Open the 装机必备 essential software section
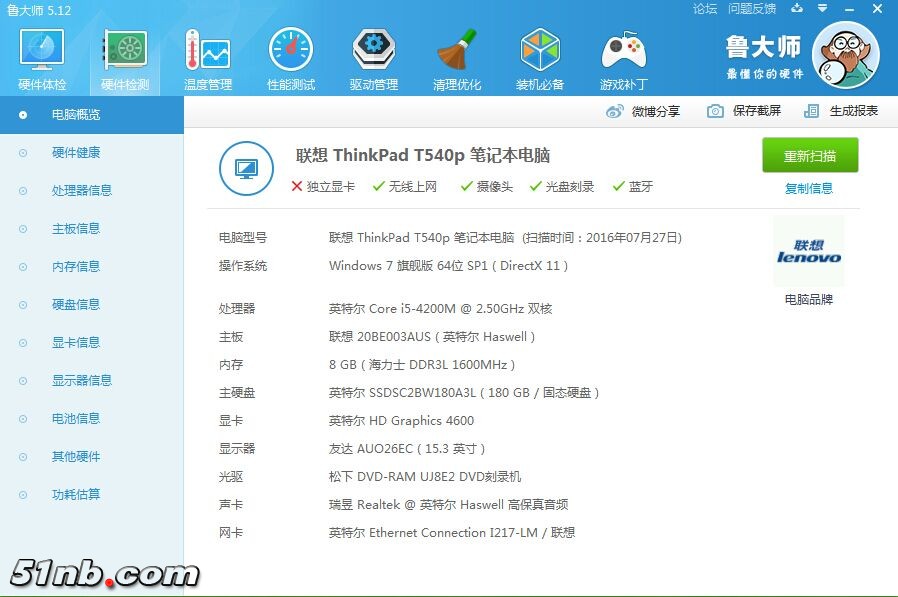This screenshot has height=597, width=898. [540, 55]
